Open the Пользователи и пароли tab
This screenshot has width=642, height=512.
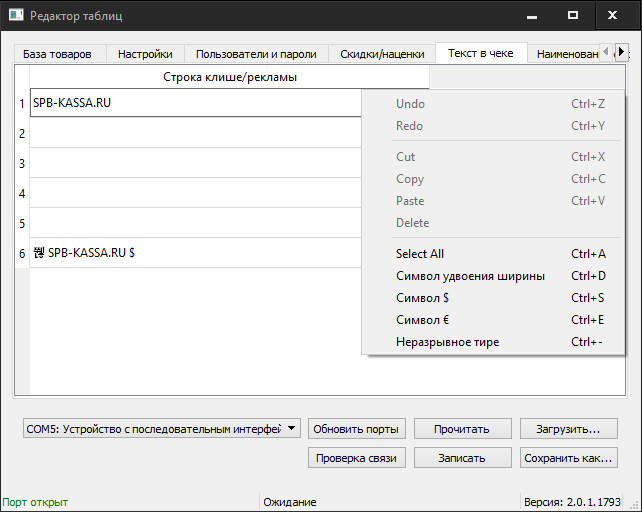(256, 54)
